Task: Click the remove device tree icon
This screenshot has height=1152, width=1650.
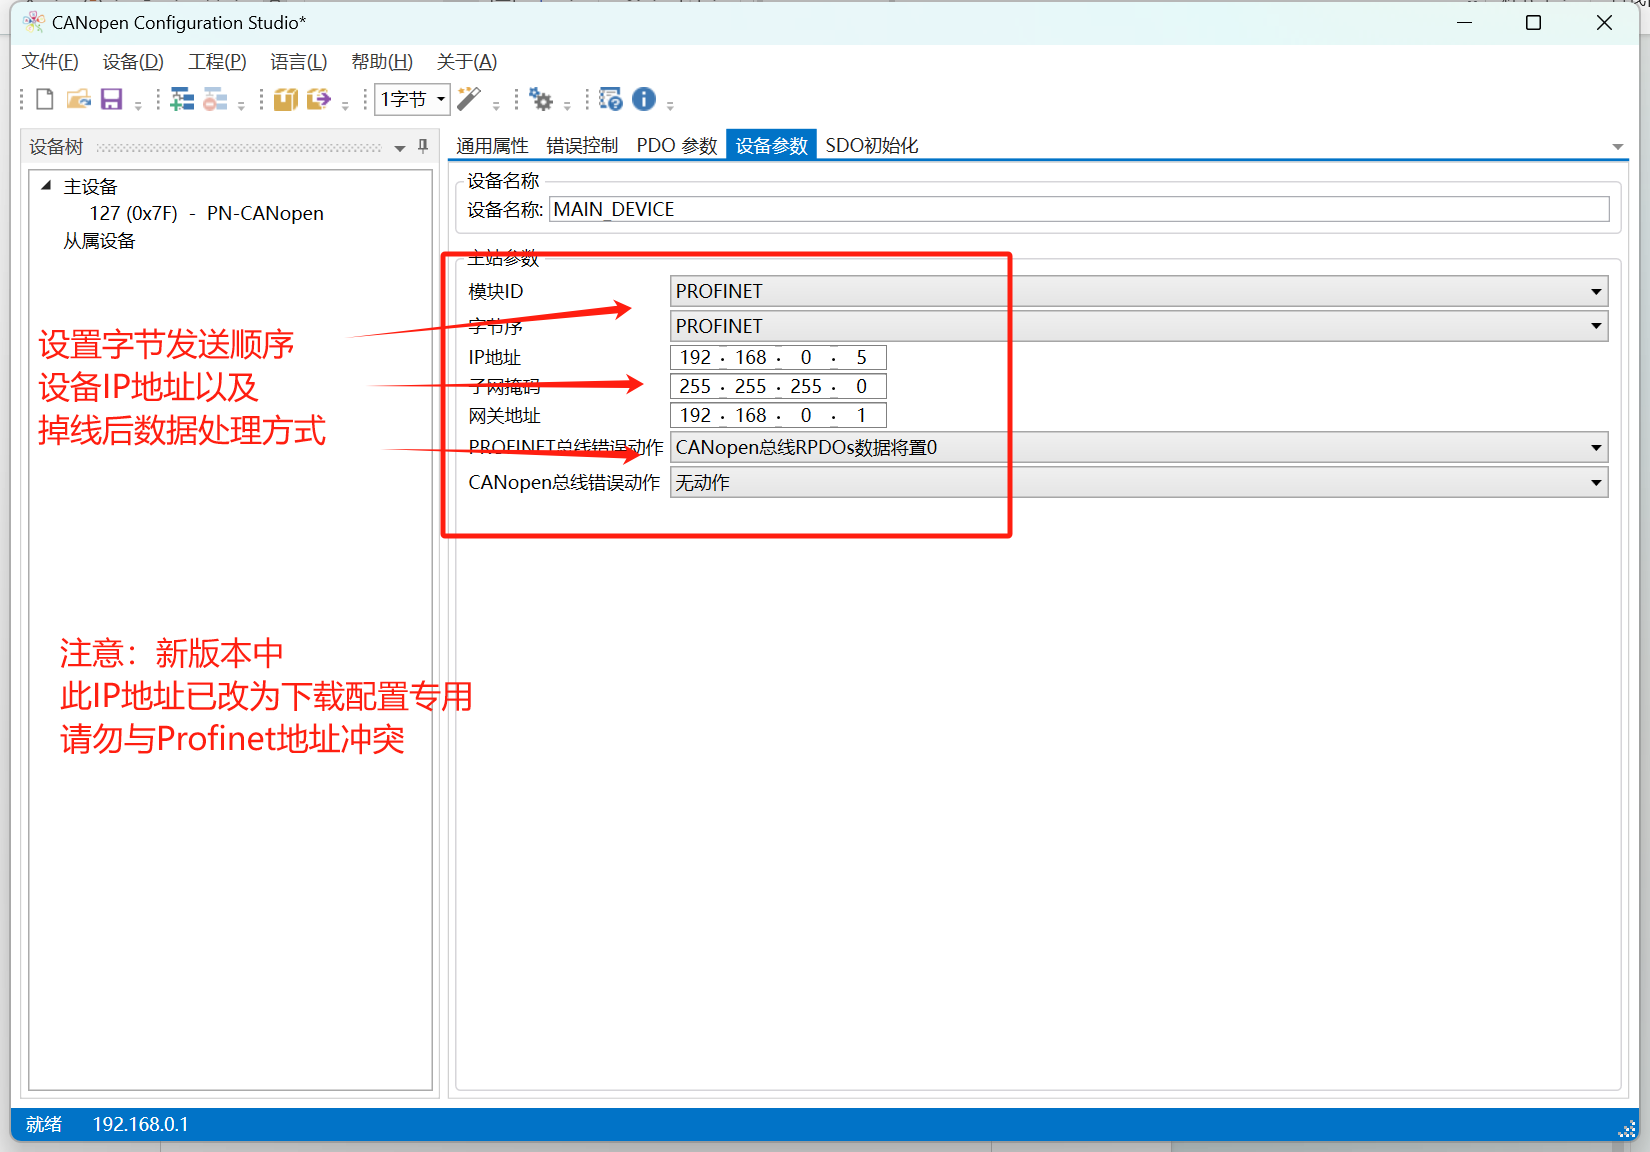Action: click(x=215, y=99)
